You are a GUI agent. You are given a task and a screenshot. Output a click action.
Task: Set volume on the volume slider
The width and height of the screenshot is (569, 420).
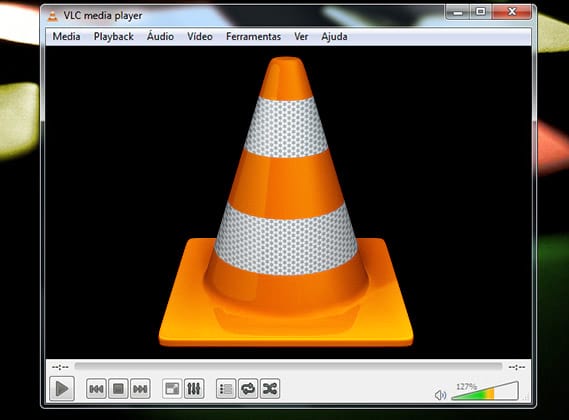(x=485, y=391)
